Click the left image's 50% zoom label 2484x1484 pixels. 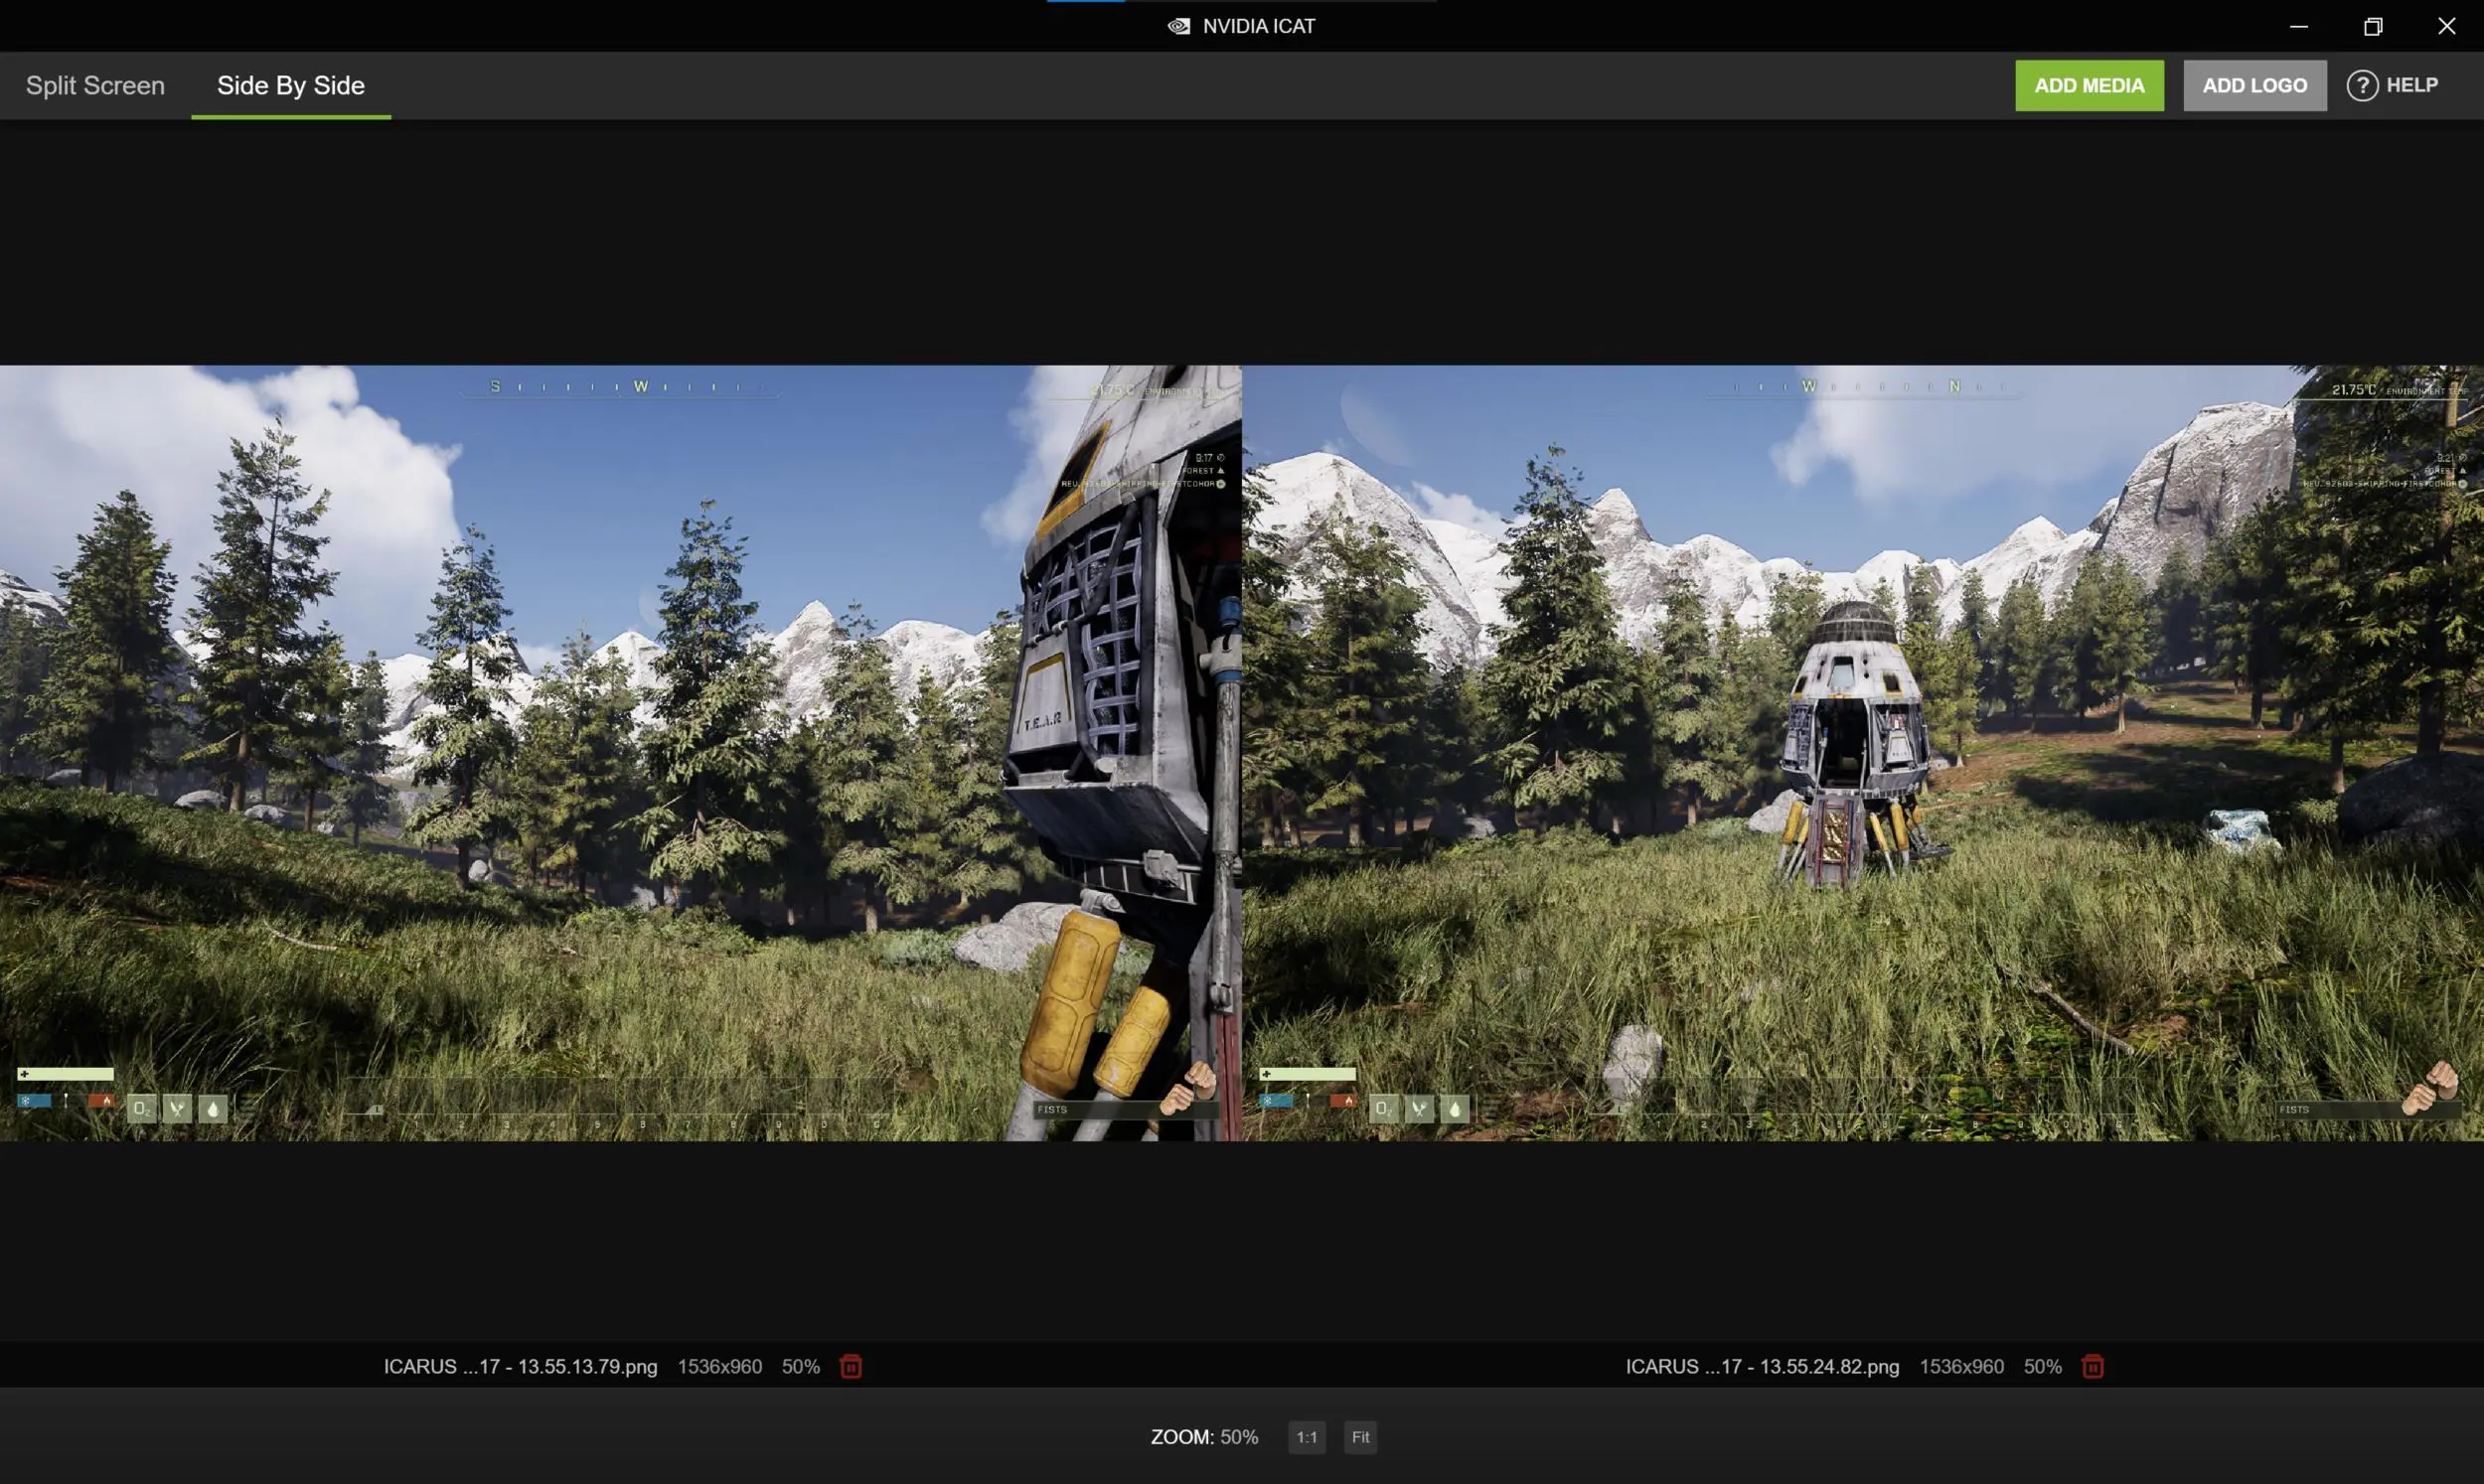(x=801, y=1366)
